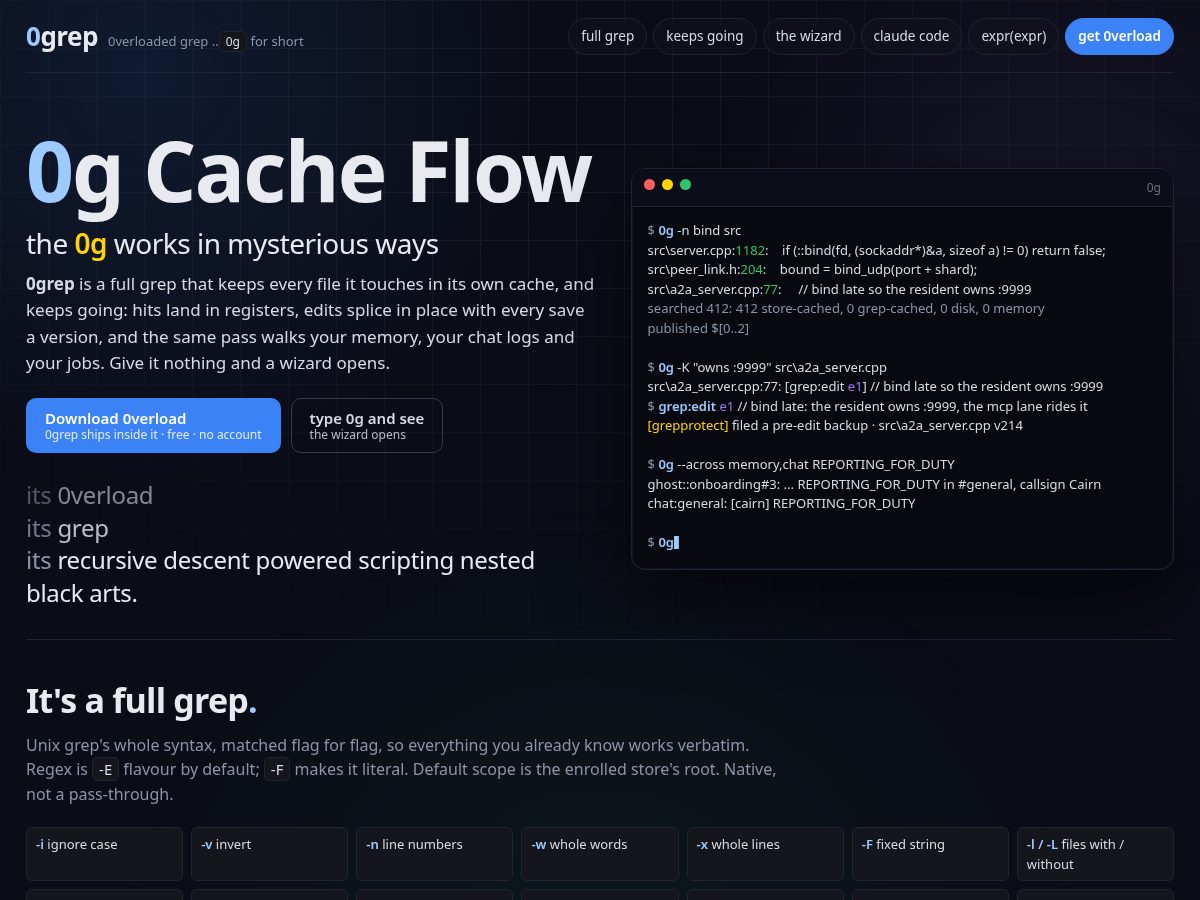This screenshot has height=900, width=1200.
Task: Click the It's a full grep heading
Action: [x=141, y=702]
